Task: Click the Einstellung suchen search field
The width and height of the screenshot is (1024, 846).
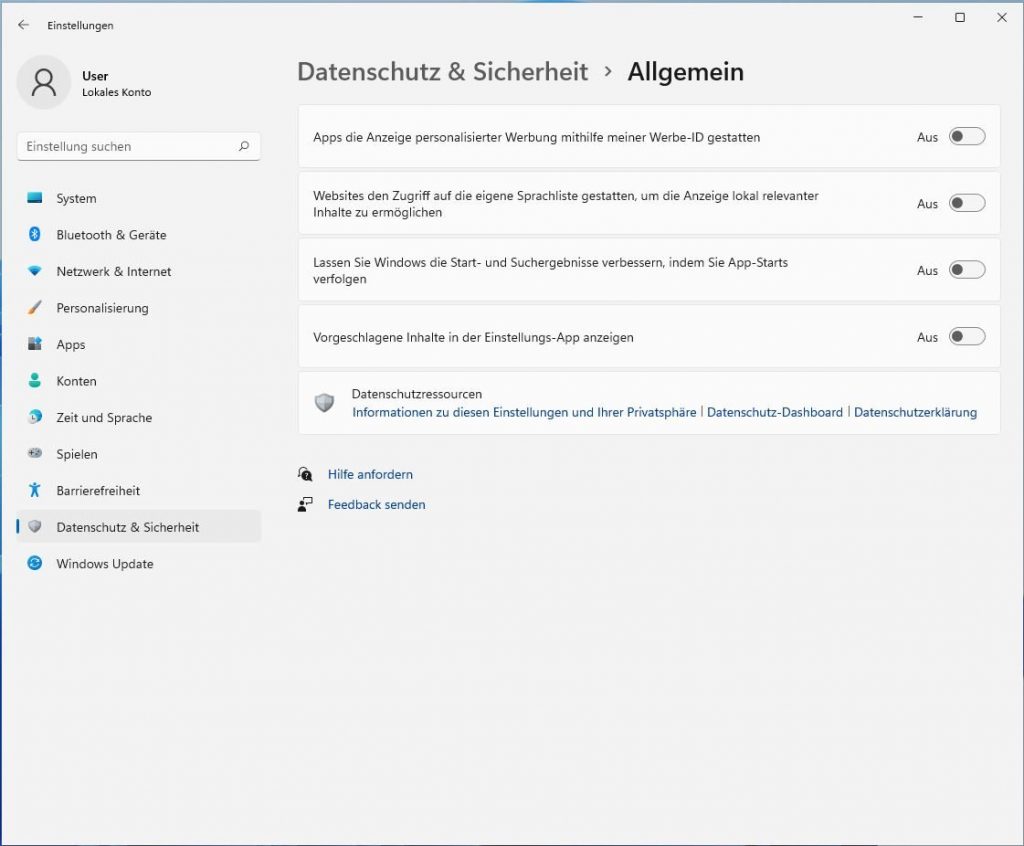Action: coord(130,146)
